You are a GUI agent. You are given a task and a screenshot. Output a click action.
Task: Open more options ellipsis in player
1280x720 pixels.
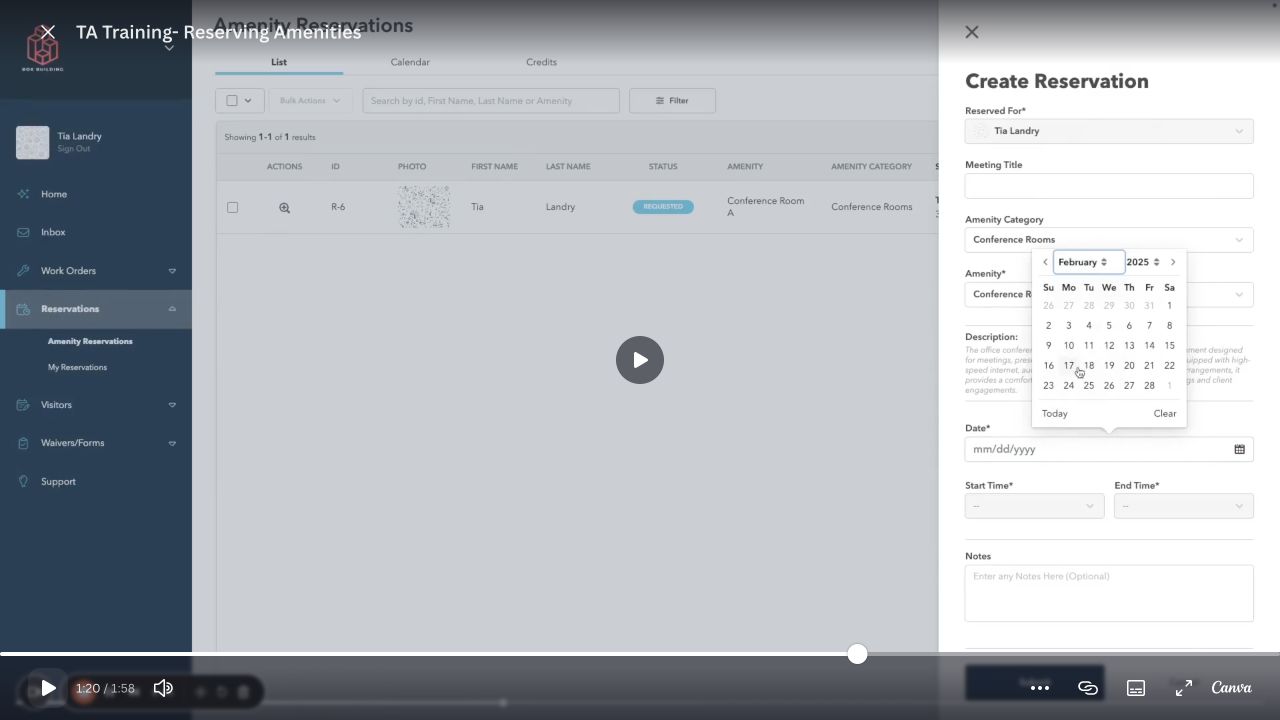(1040, 688)
